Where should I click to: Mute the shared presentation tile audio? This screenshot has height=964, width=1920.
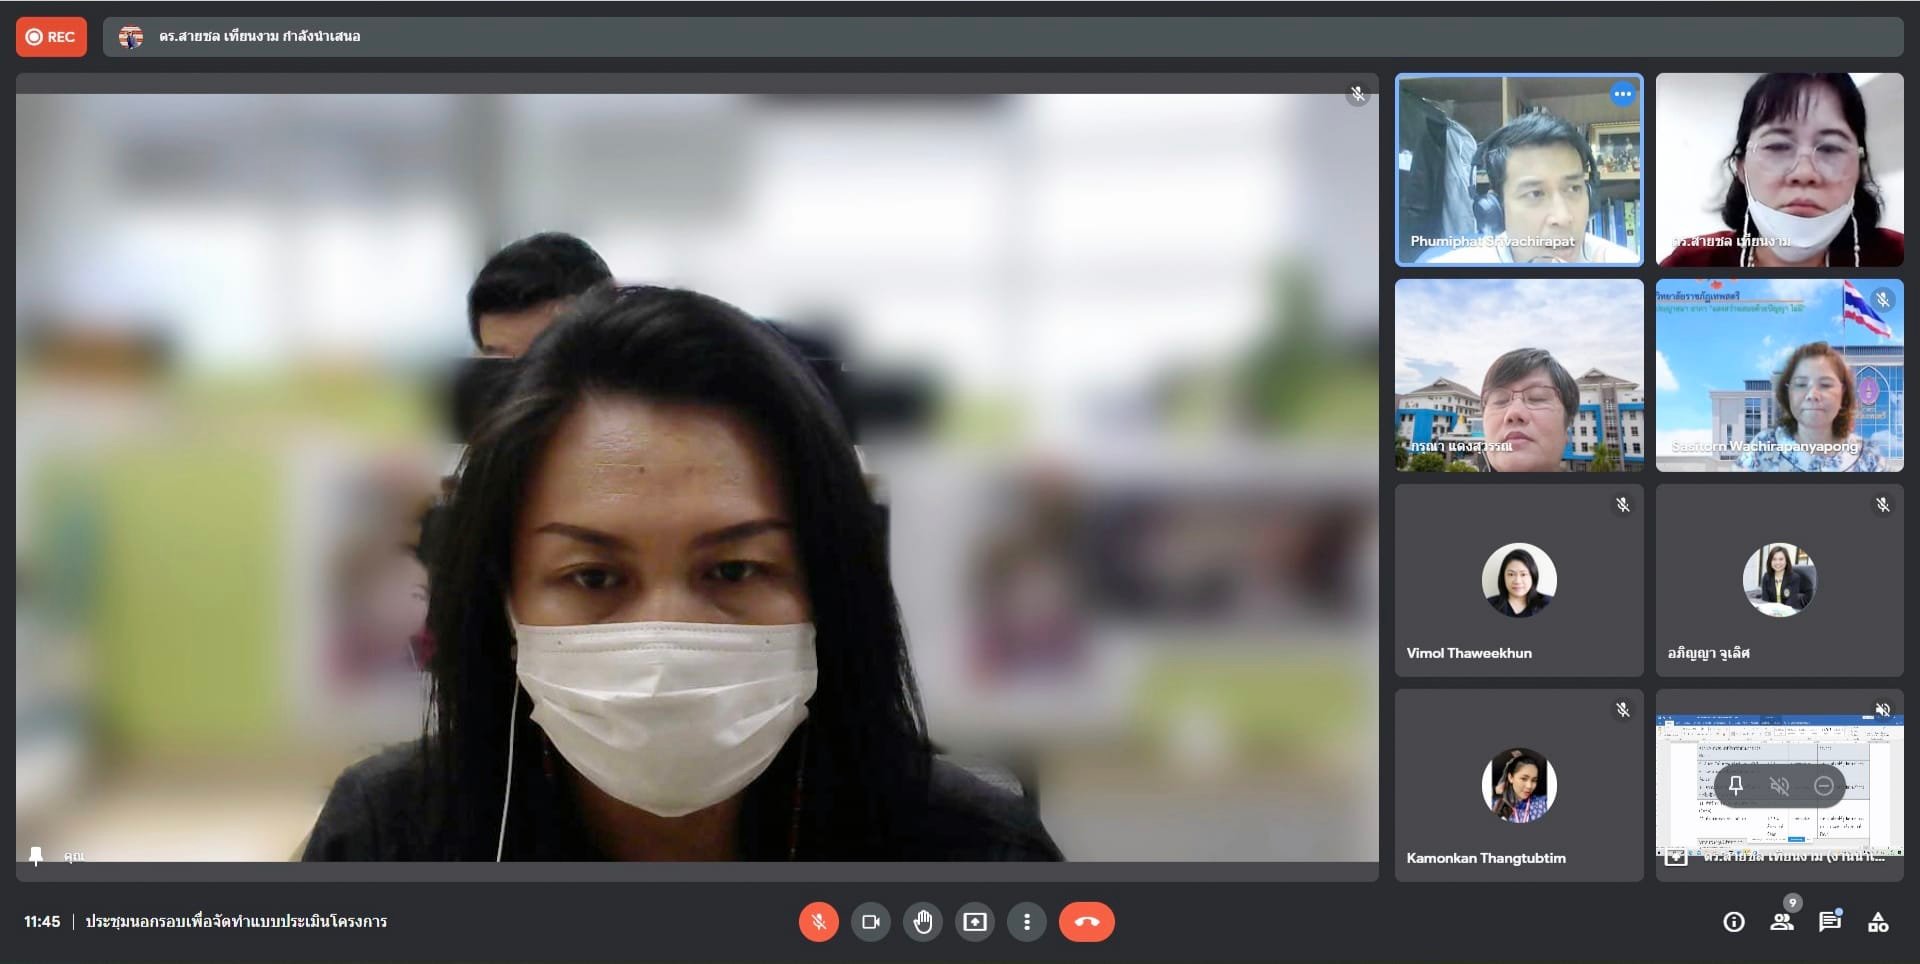coord(1780,786)
